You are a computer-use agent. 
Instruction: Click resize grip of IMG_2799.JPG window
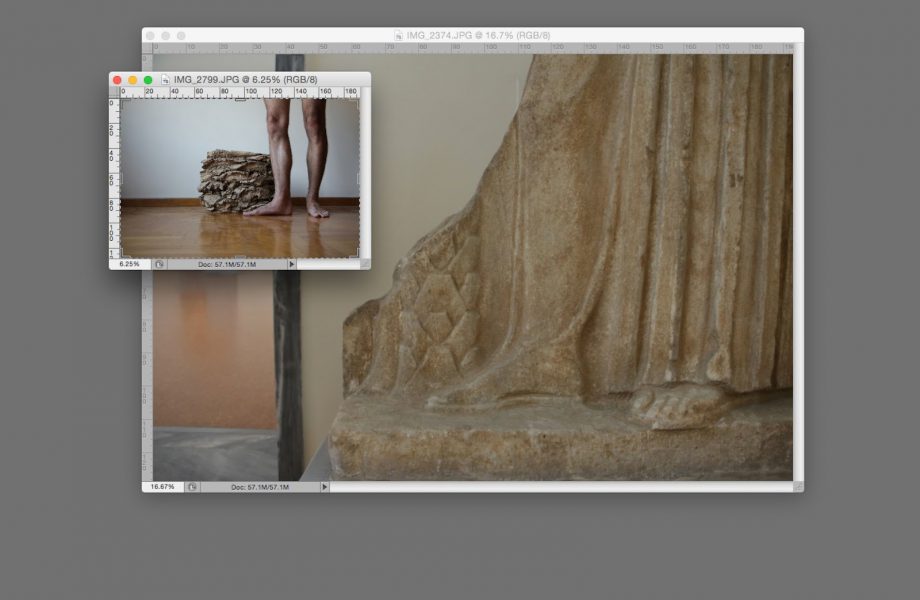point(364,264)
